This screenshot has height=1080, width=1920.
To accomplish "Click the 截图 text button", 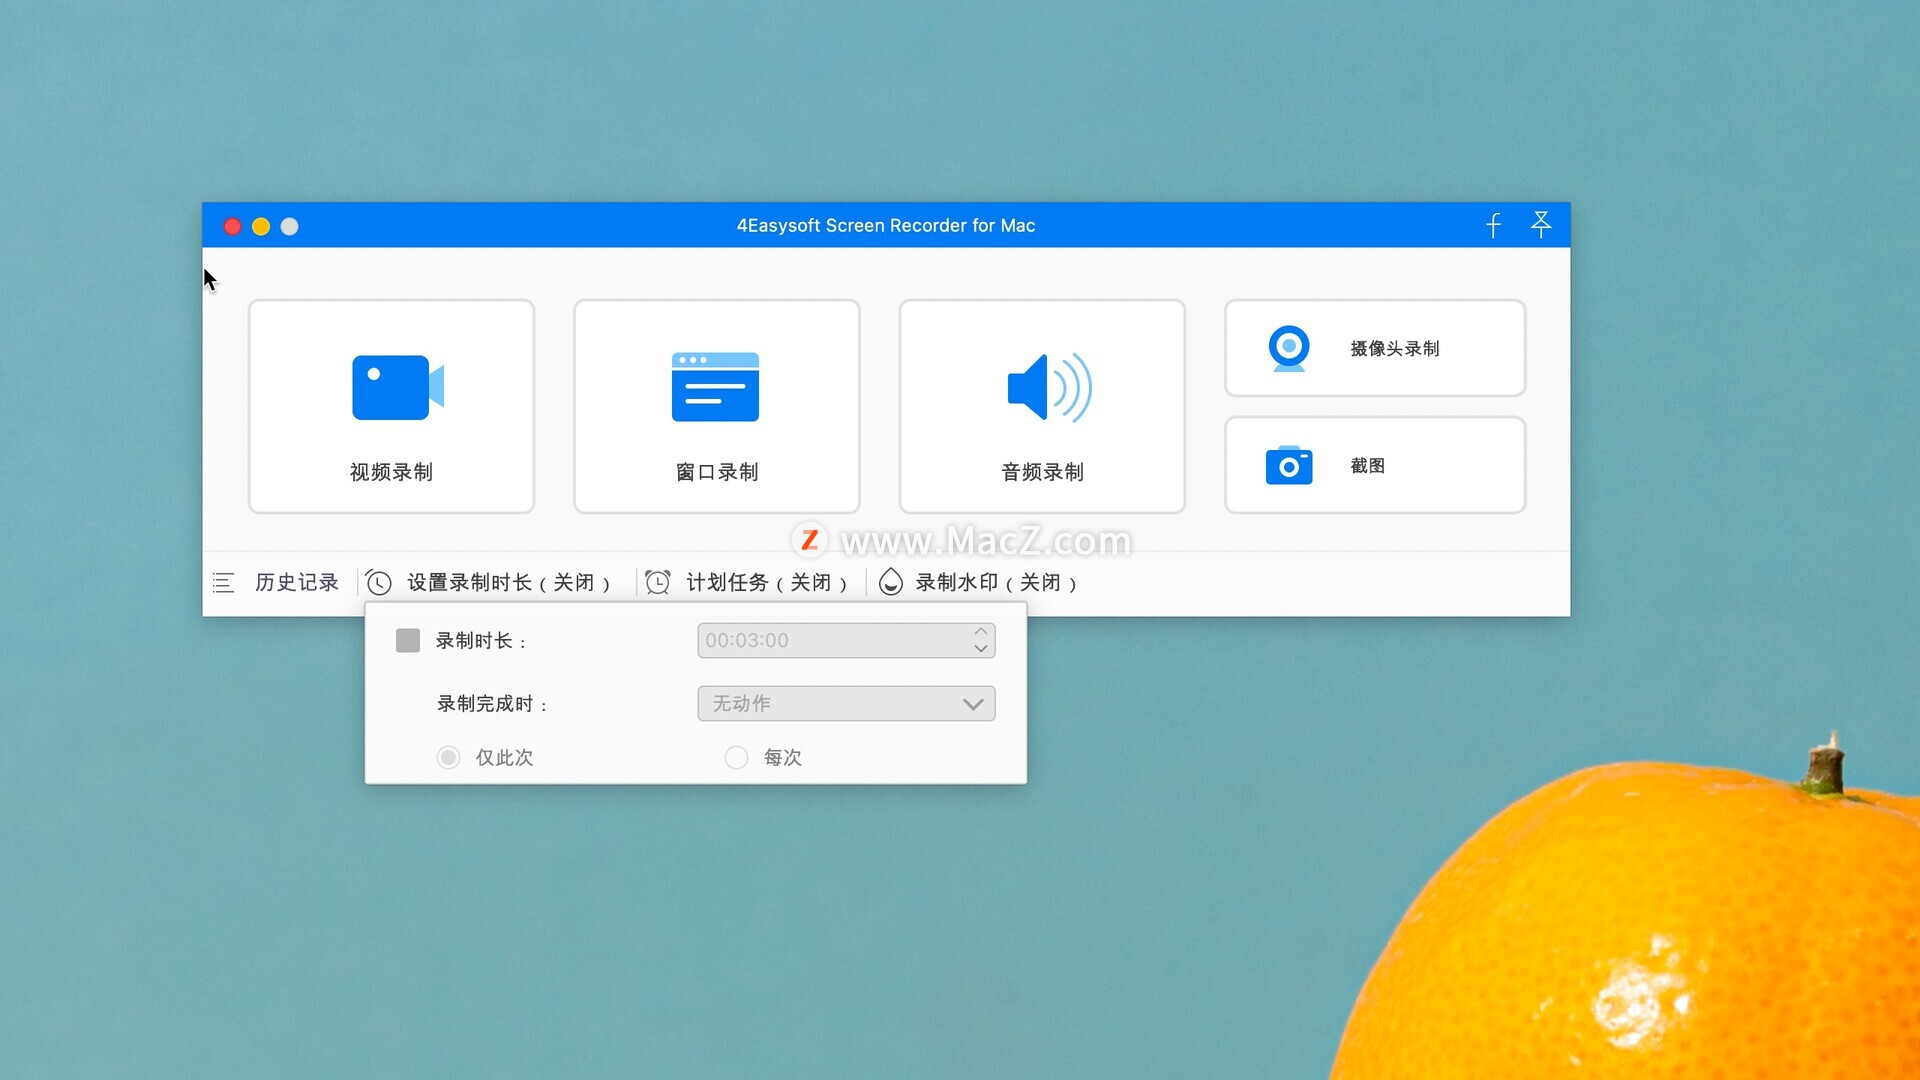I will click(1367, 465).
